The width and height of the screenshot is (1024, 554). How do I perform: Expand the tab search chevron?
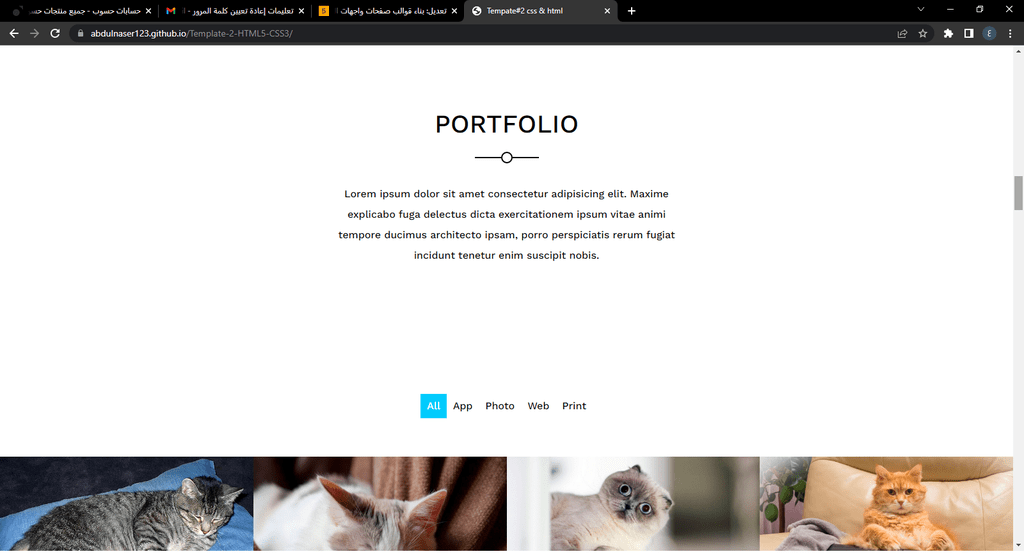921,10
